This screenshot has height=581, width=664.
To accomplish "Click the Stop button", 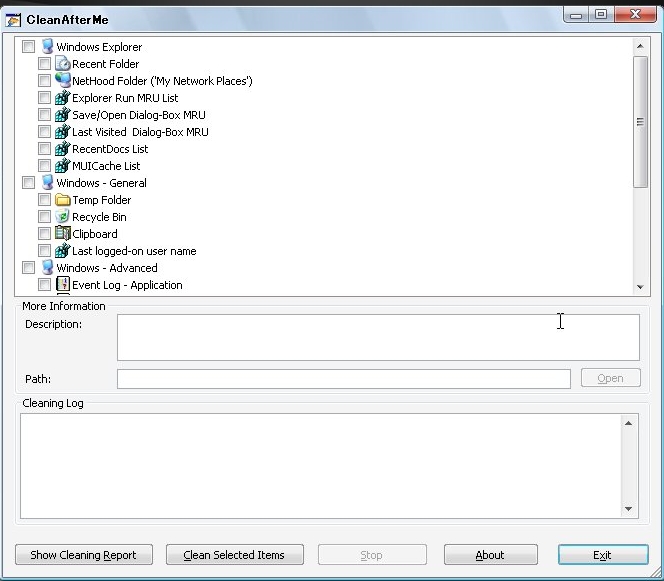I will click(372, 555).
